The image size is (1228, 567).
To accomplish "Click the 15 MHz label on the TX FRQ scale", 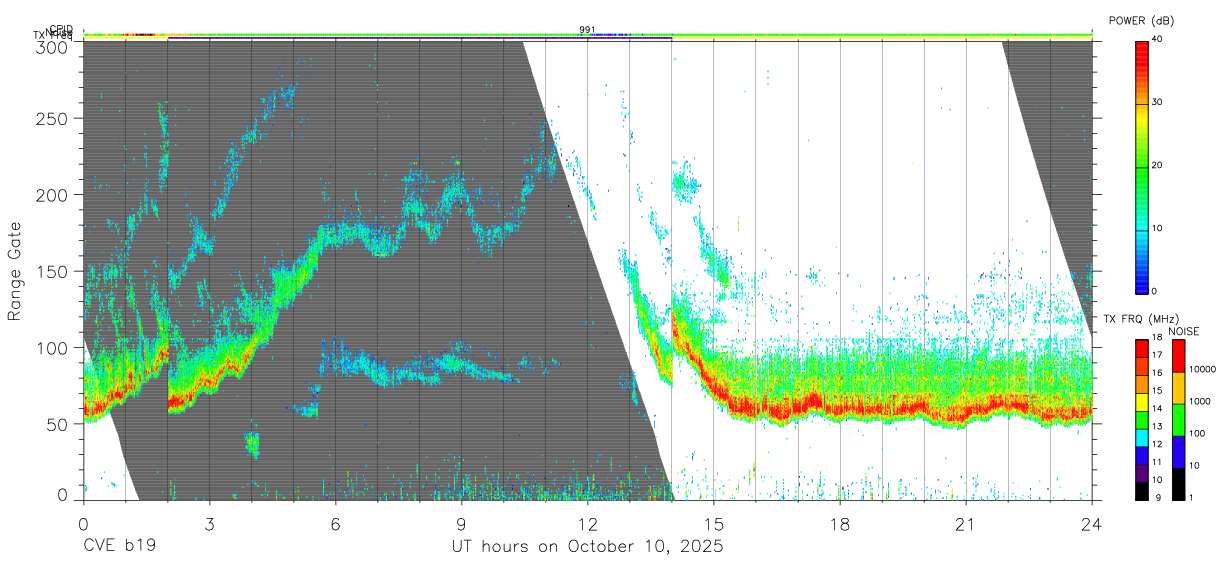I will 1155,391.
